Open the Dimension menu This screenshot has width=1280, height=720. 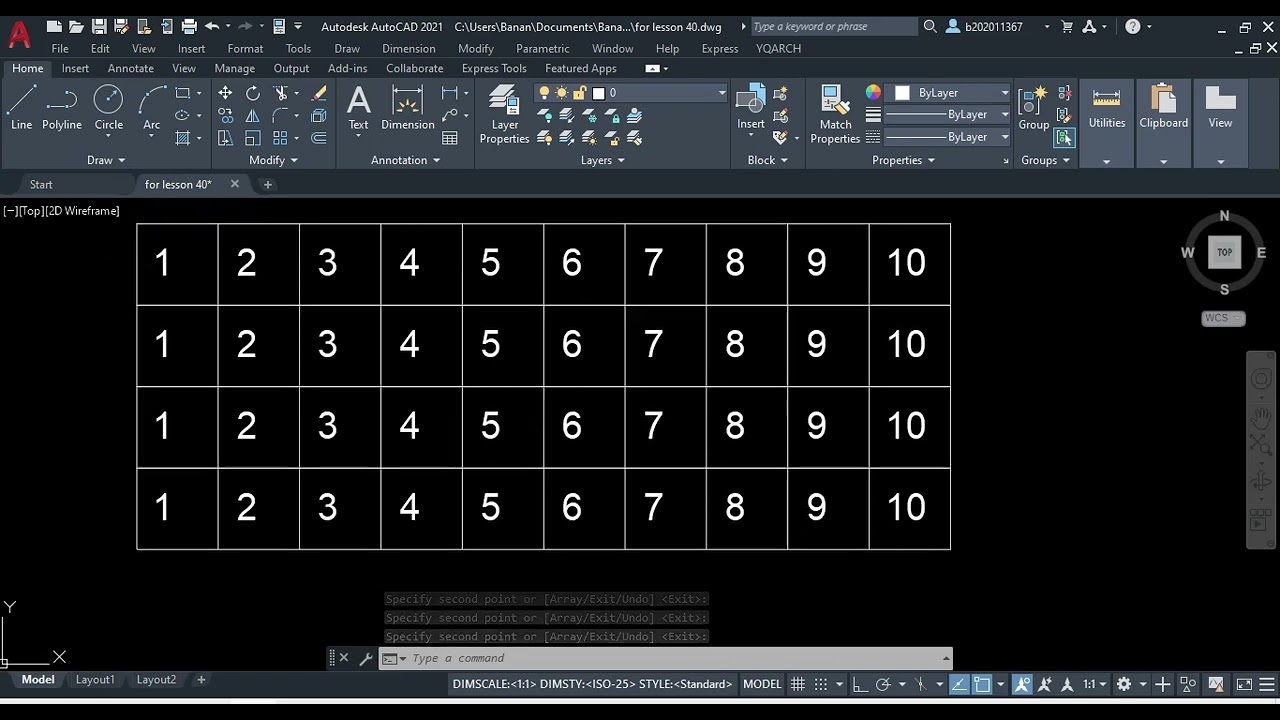(408, 48)
